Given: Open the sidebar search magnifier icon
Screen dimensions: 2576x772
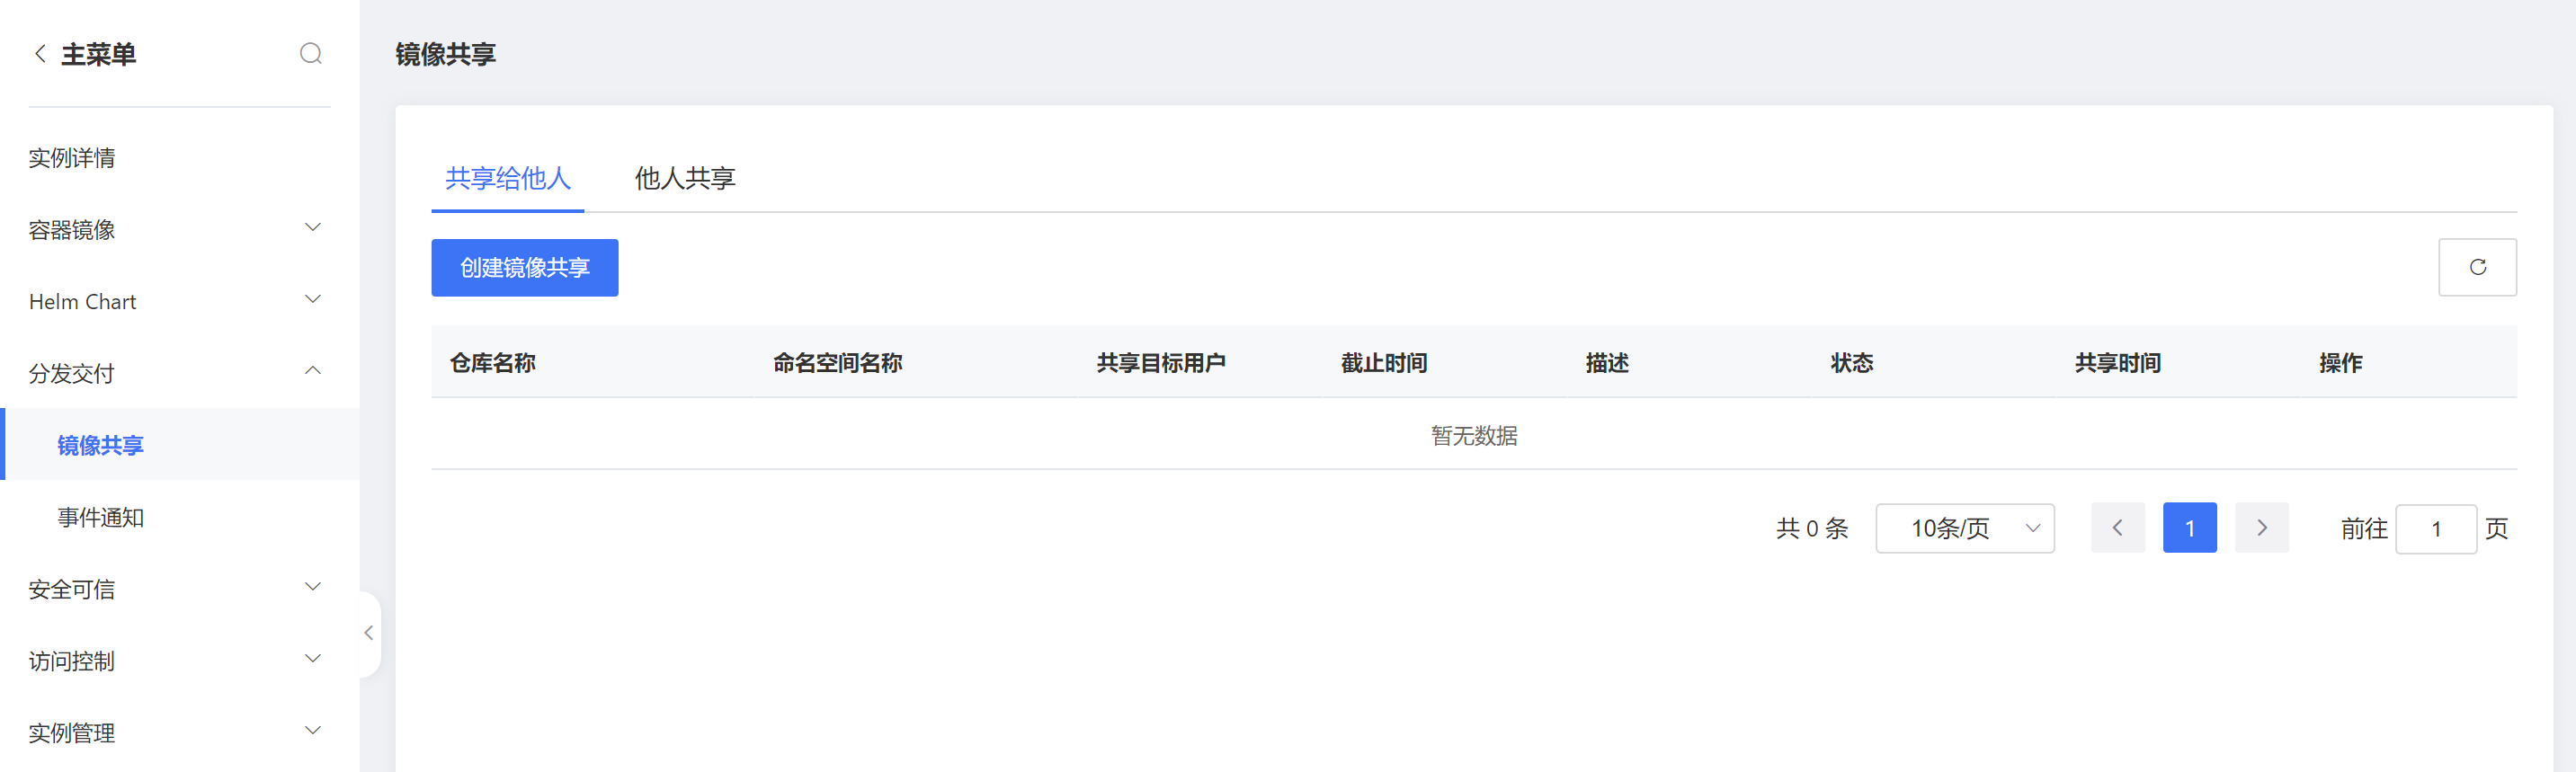Looking at the screenshot, I should coord(311,53).
